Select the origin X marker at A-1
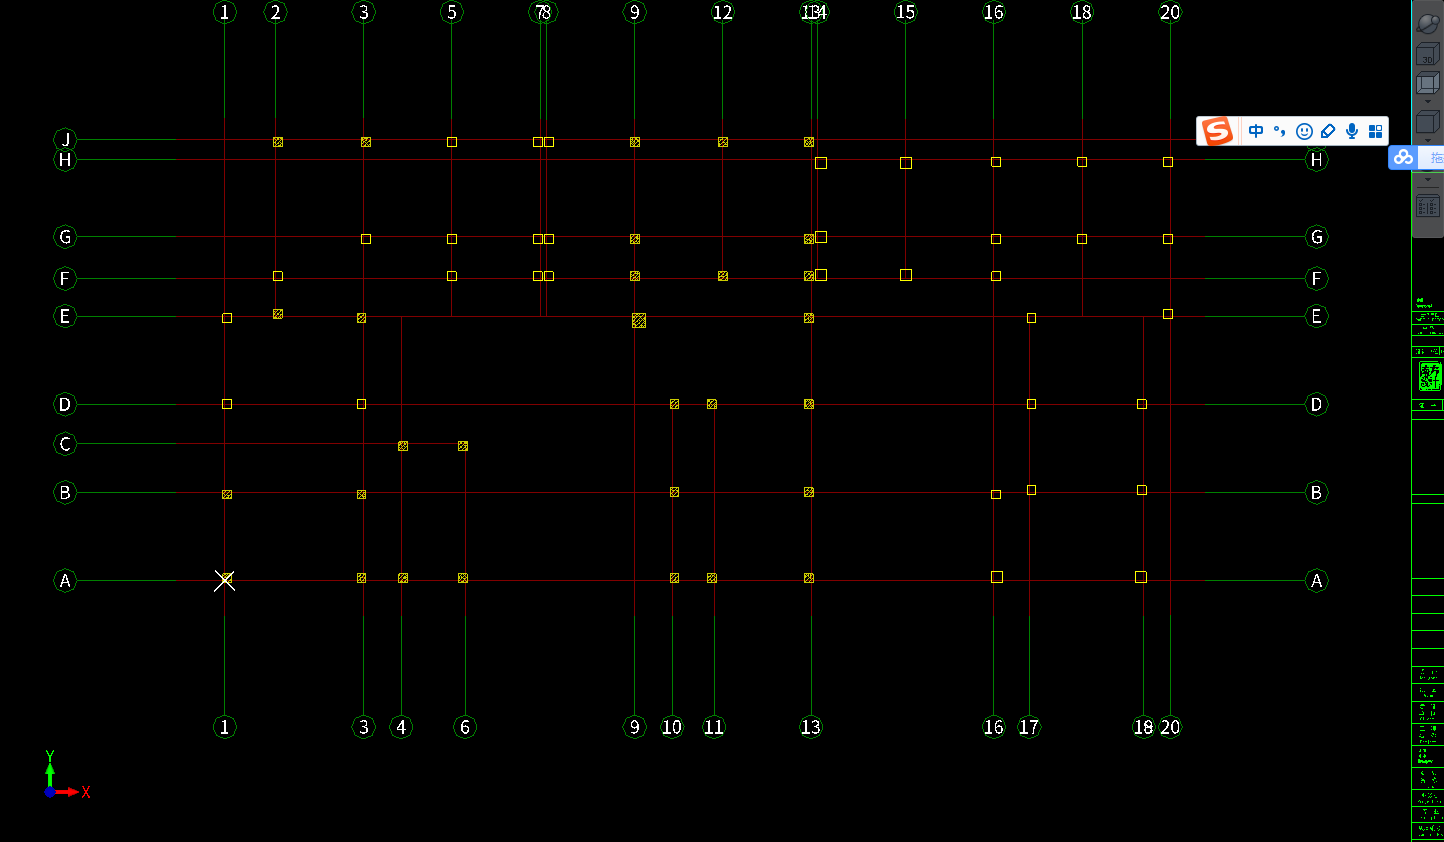The width and height of the screenshot is (1444, 842). pyautogui.click(x=225, y=580)
